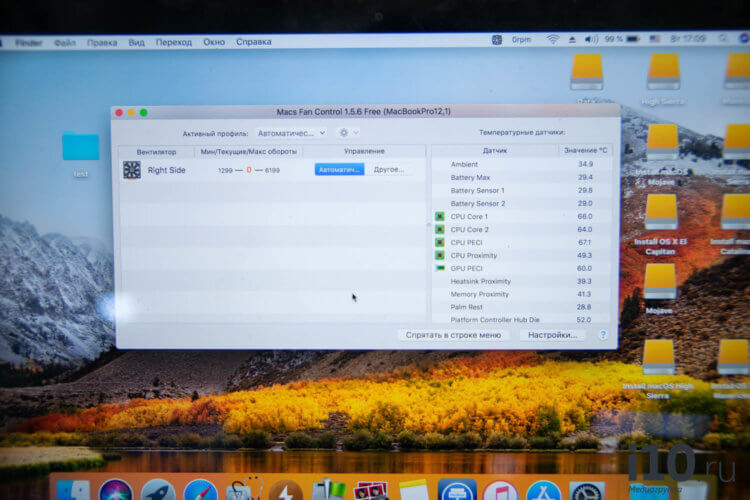Click the CPU PECI chip icon
The width and height of the screenshot is (750, 500).
440,242
